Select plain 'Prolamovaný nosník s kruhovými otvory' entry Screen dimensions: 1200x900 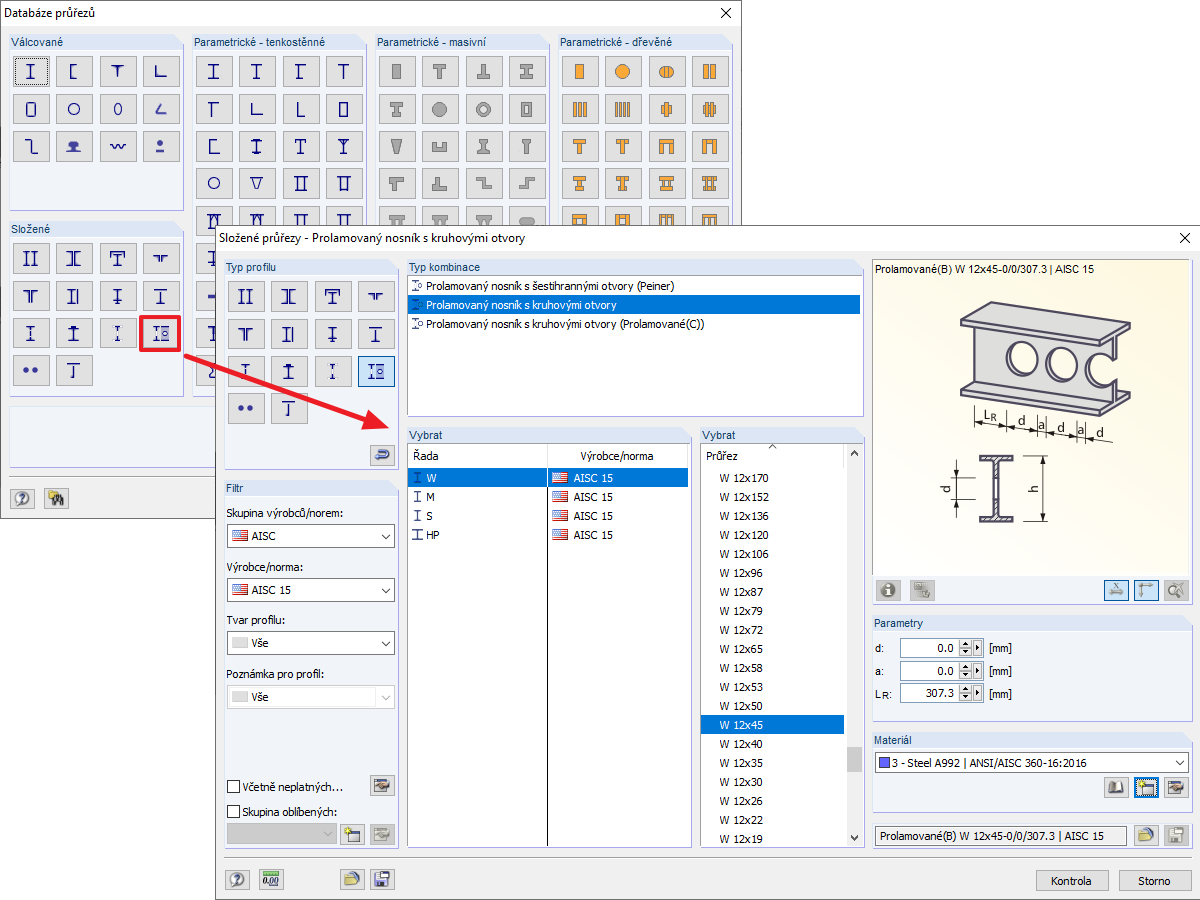coord(634,305)
